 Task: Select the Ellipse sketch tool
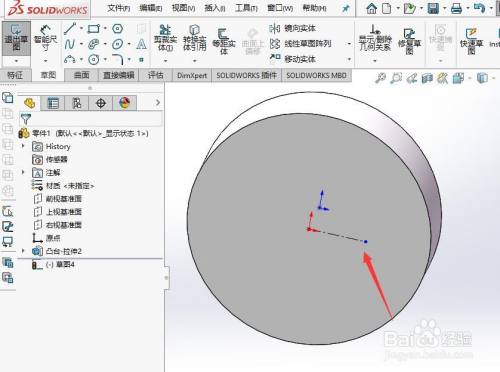(x=118, y=44)
